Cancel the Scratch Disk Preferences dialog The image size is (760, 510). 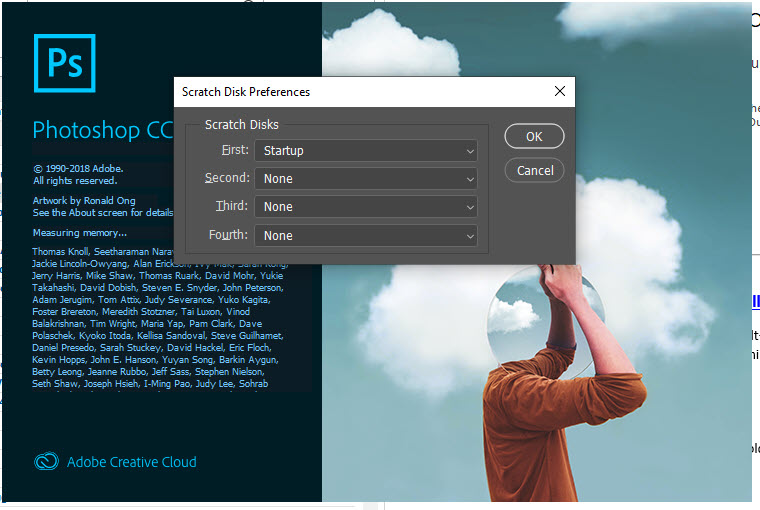pyautogui.click(x=534, y=171)
